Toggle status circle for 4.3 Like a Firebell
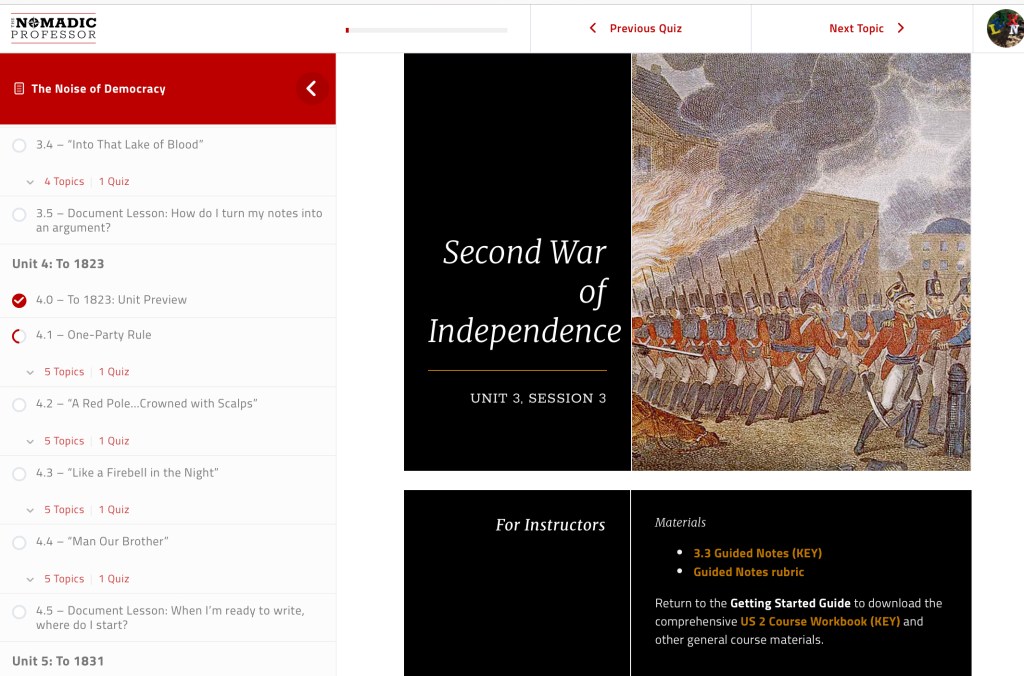Image resolution: width=1024 pixels, height=676 pixels. tap(19, 473)
